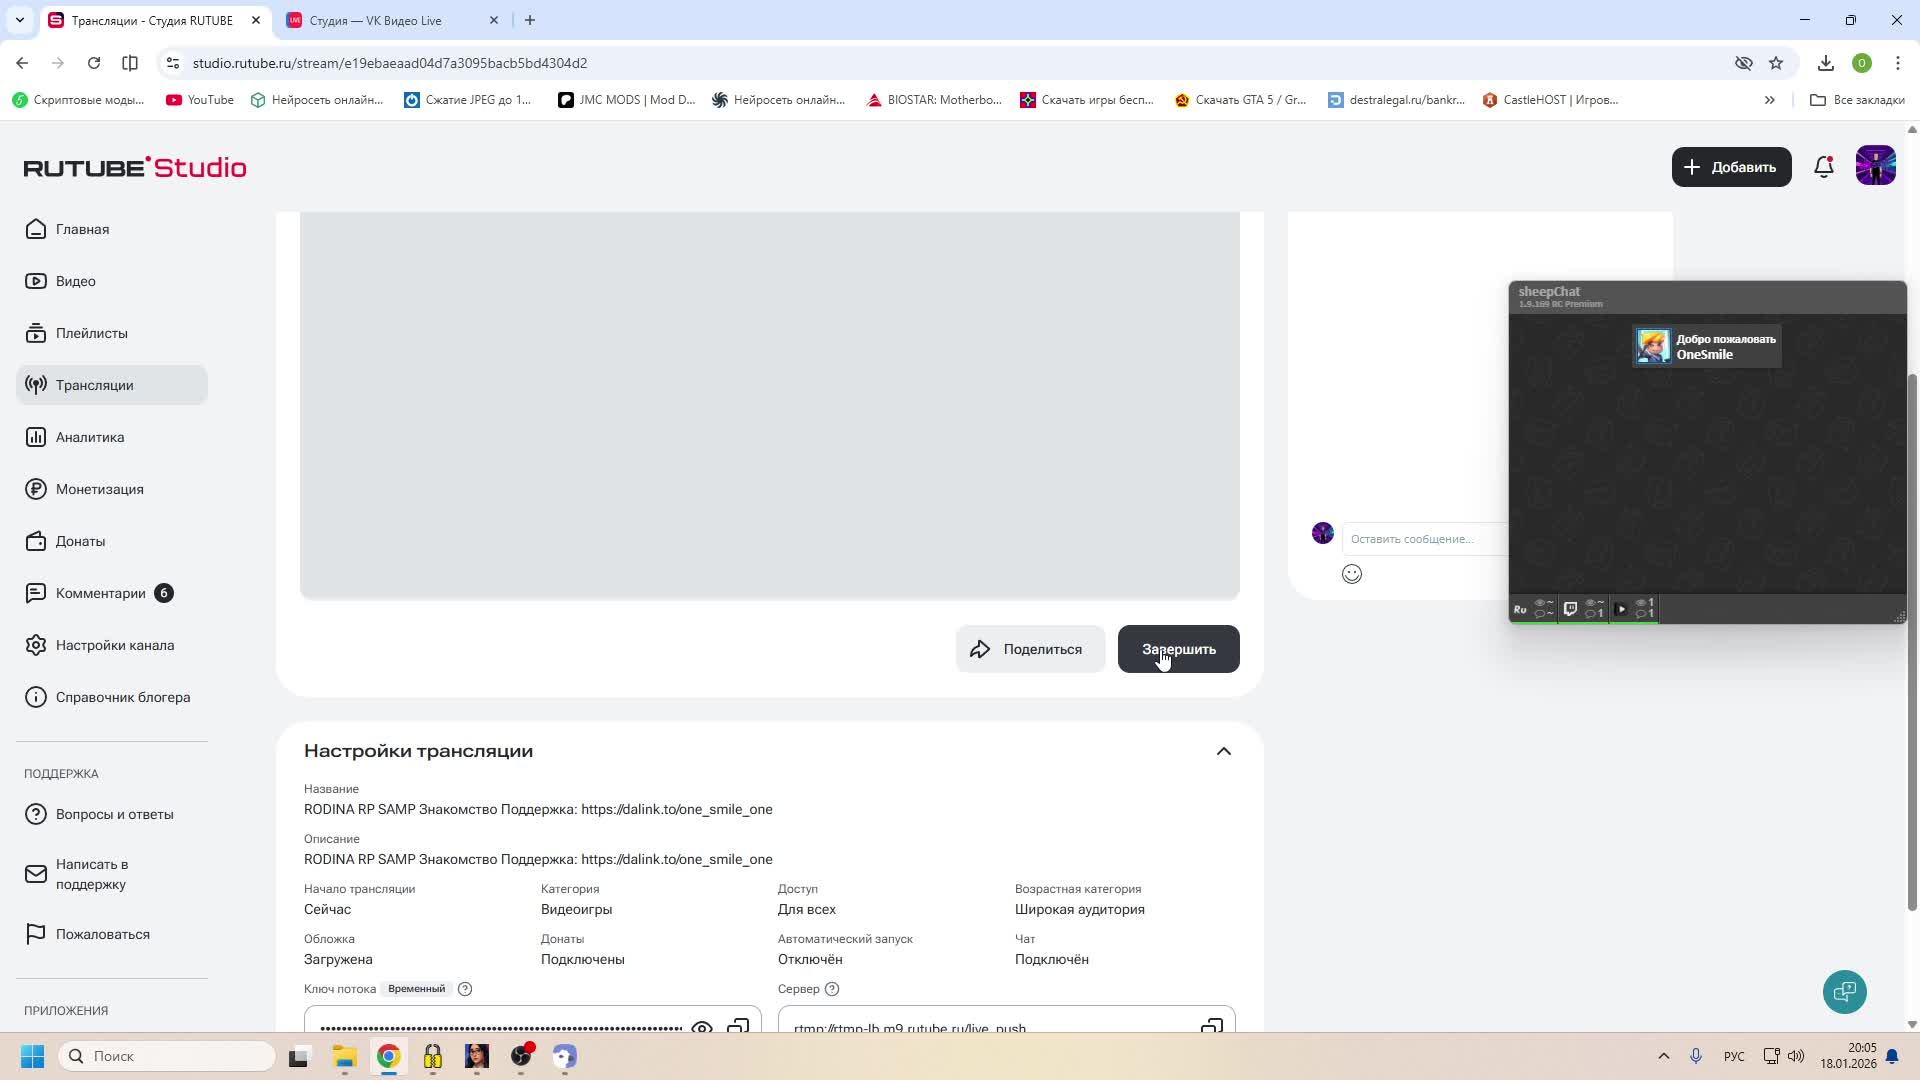Expand hidden bookmarks overflow chevron
This screenshot has width=1920, height=1080.
(1769, 100)
